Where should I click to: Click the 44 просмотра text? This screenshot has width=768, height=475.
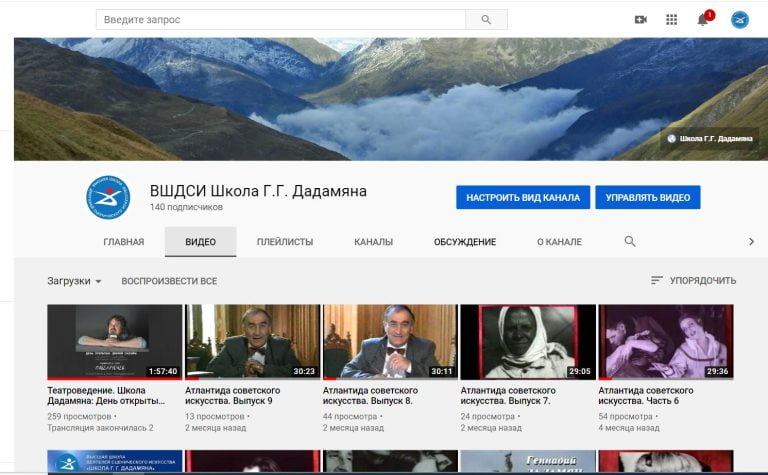coord(350,416)
